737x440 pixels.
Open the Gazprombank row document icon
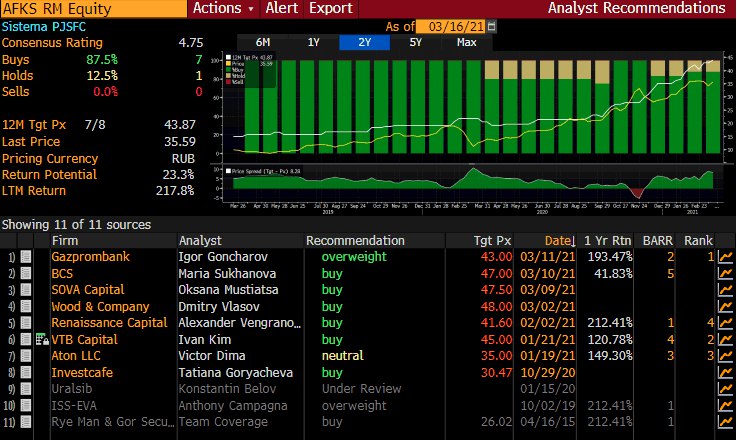point(26,257)
